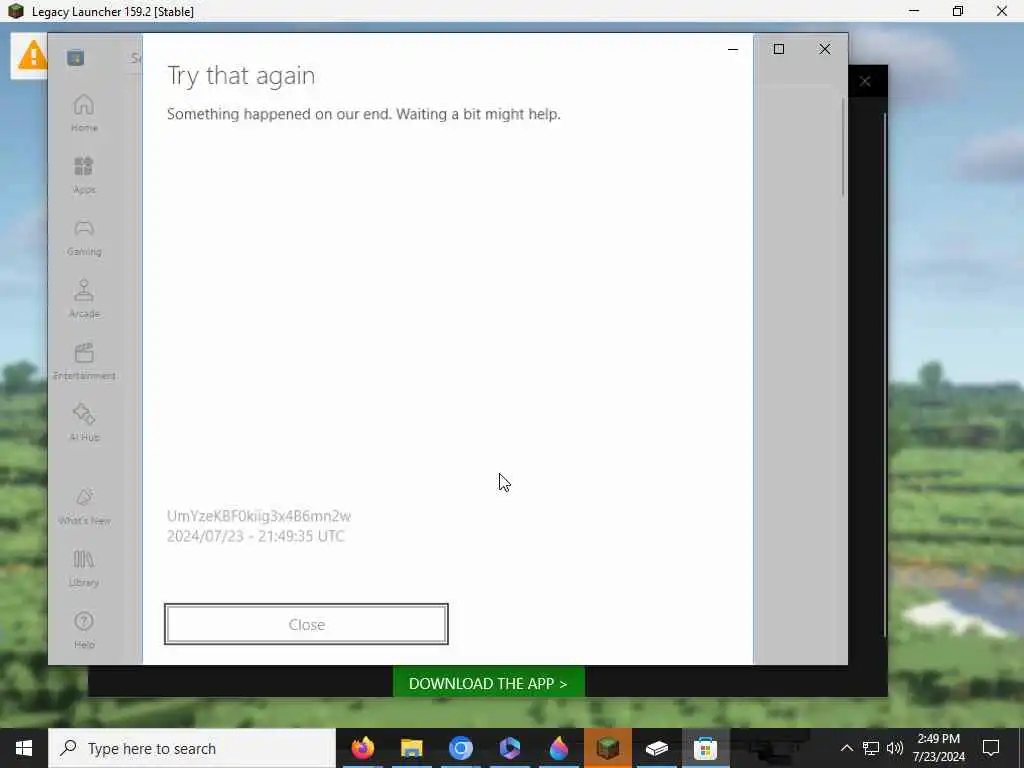The height and width of the screenshot is (768, 1024).
Task: Click the error code text UmYzeKBF0kiig3x4B6mn2w
Action: 259,516
